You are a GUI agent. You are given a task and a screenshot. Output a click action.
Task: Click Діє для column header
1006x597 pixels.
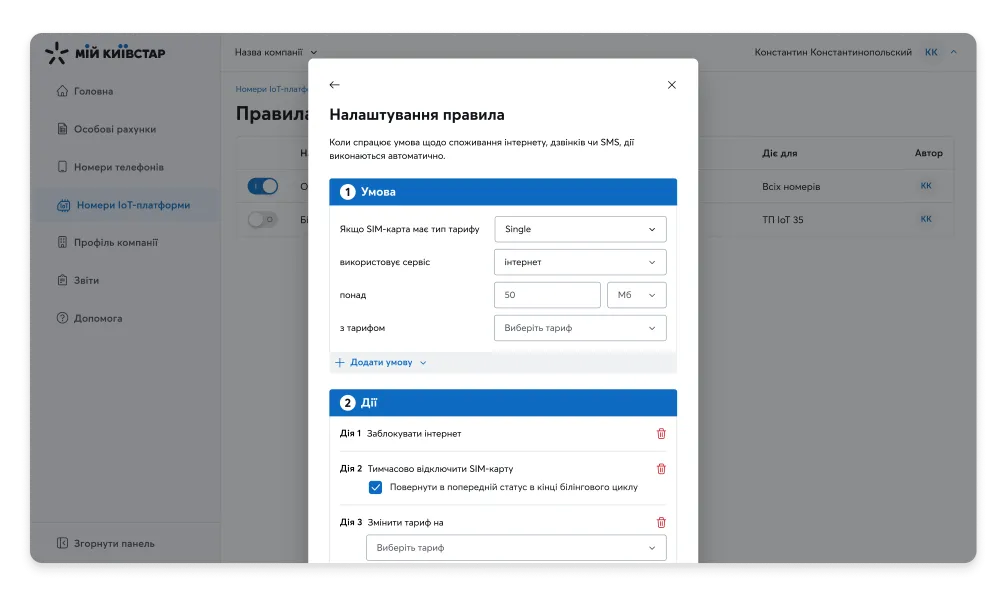[780, 153]
